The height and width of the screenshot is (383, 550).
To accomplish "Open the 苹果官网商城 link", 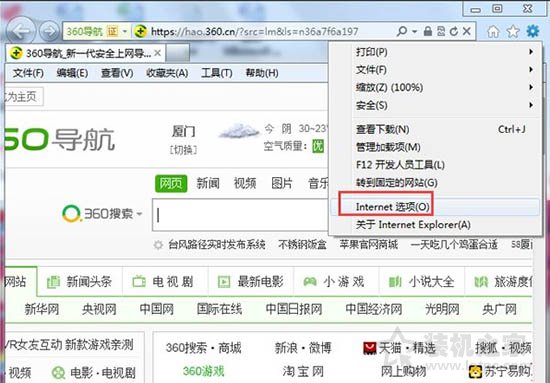I will [x=368, y=244].
